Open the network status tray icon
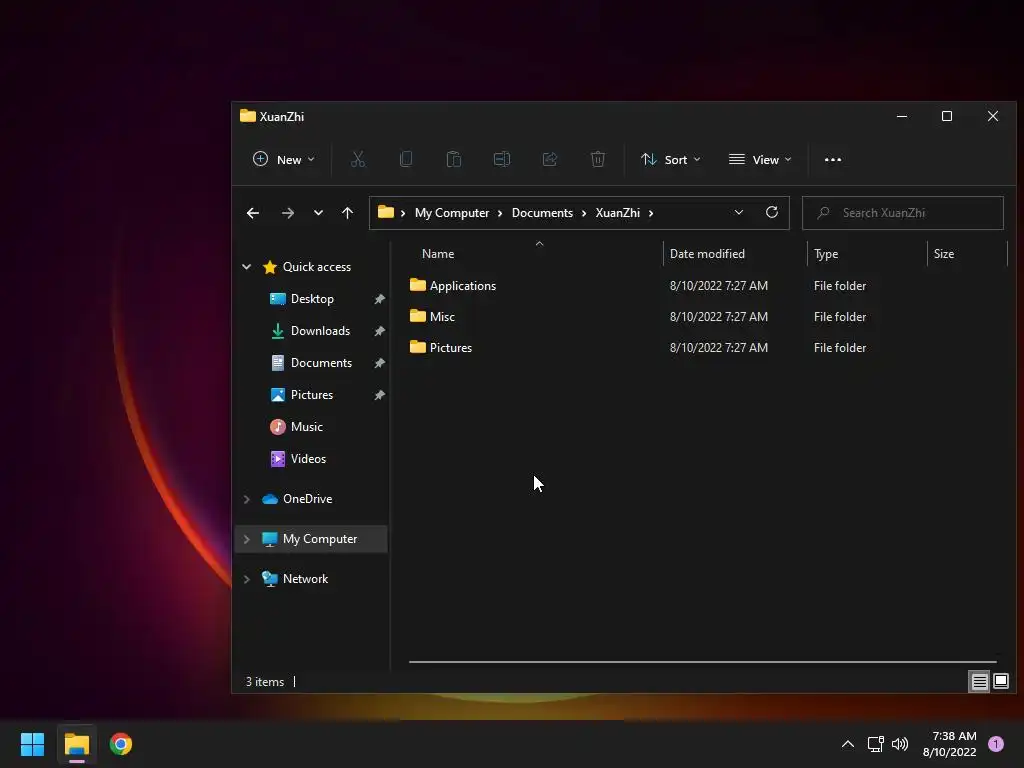The height and width of the screenshot is (768, 1024). [875, 744]
